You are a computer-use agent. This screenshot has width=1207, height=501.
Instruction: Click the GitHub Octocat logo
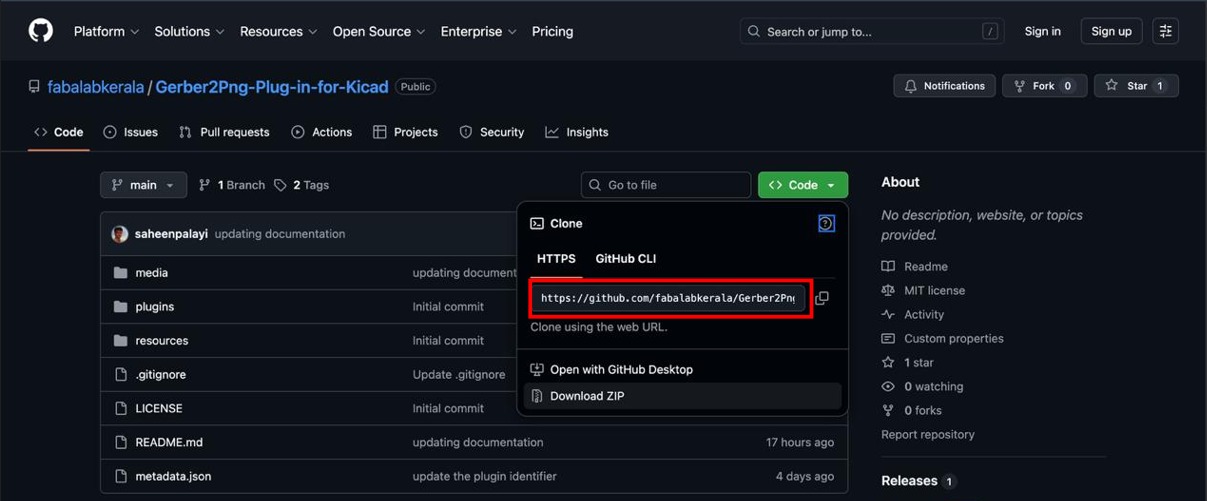pyautogui.click(x=41, y=31)
